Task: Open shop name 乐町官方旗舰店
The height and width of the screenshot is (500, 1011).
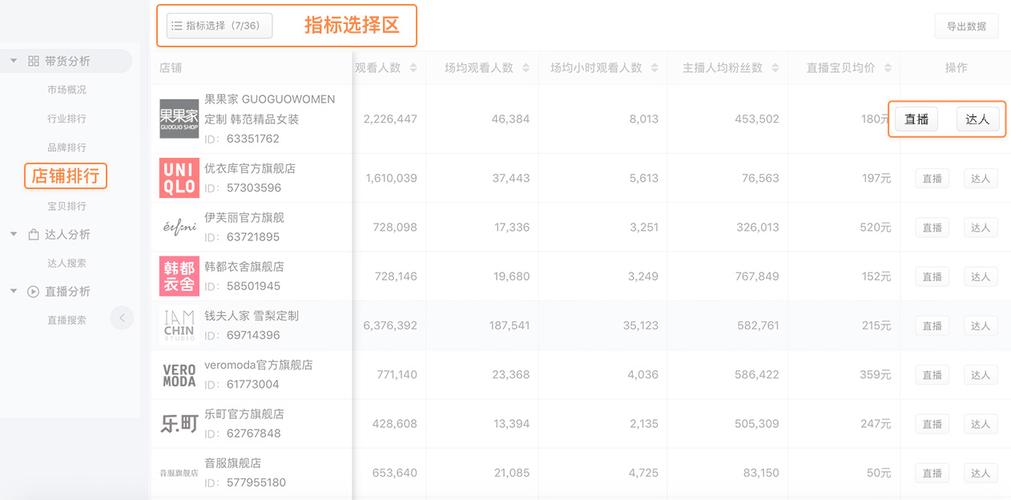Action: click(x=244, y=414)
